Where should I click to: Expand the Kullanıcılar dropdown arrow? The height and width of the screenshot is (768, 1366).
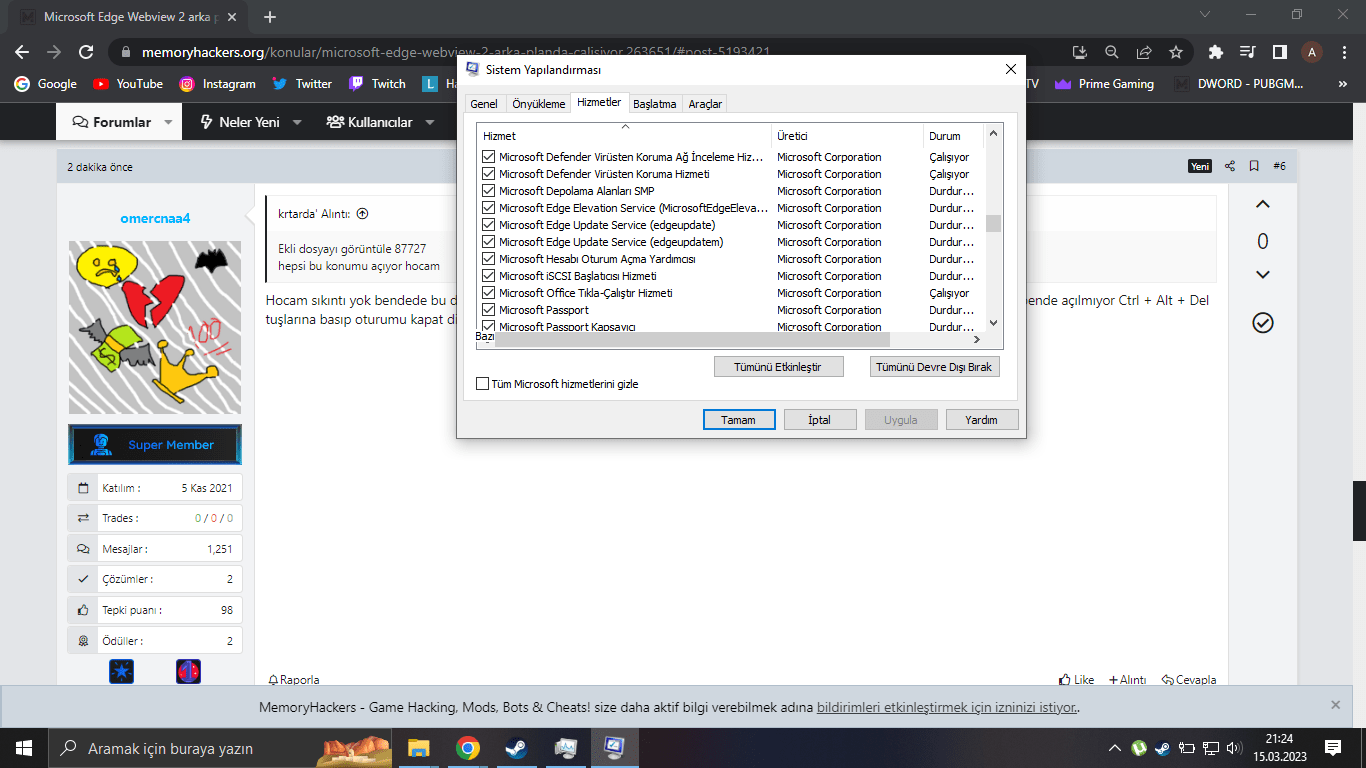(430, 122)
